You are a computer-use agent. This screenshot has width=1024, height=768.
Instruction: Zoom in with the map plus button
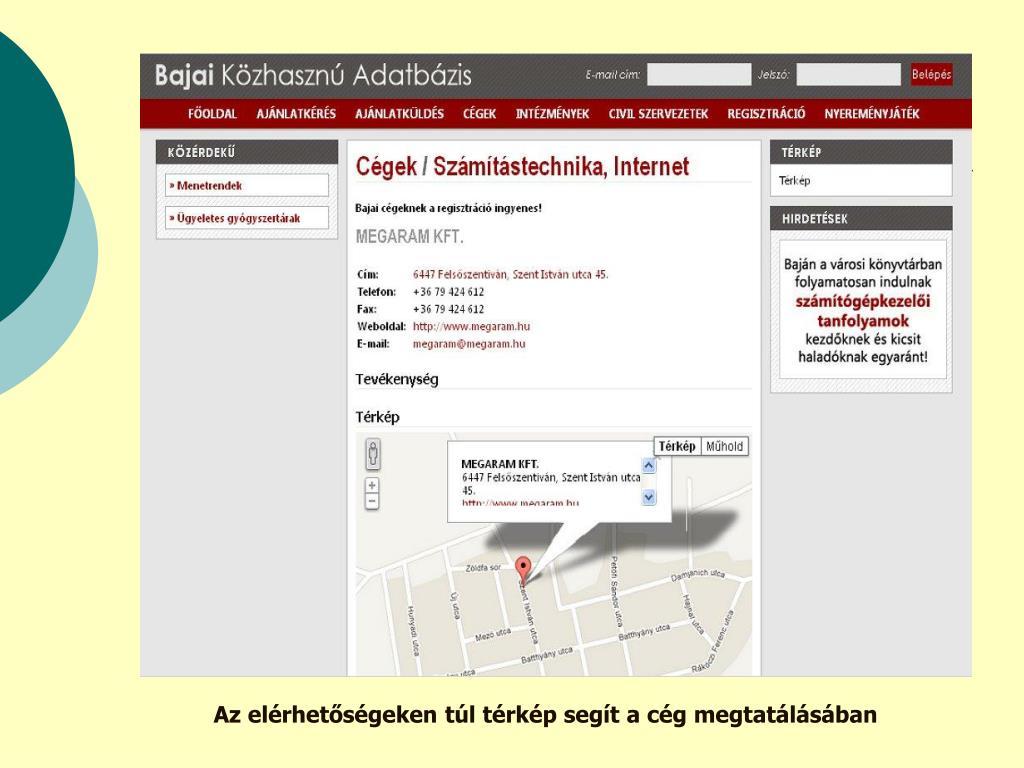[372, 486]
